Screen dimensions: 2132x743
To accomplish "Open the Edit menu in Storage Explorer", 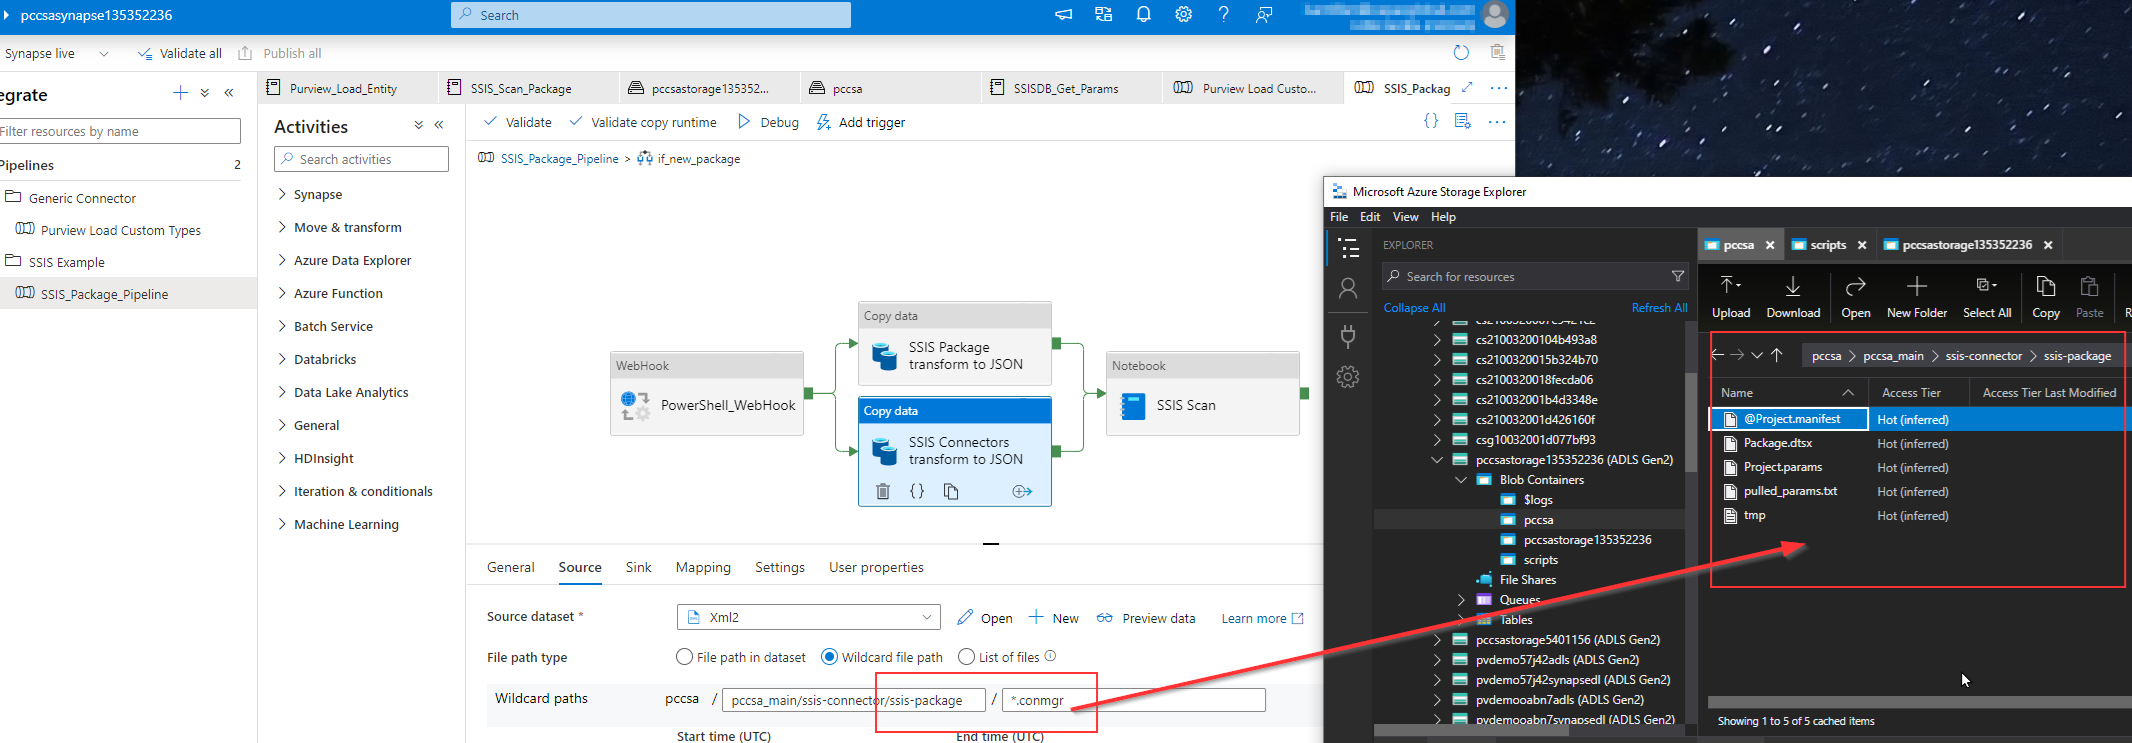I will click(1370, 217).
